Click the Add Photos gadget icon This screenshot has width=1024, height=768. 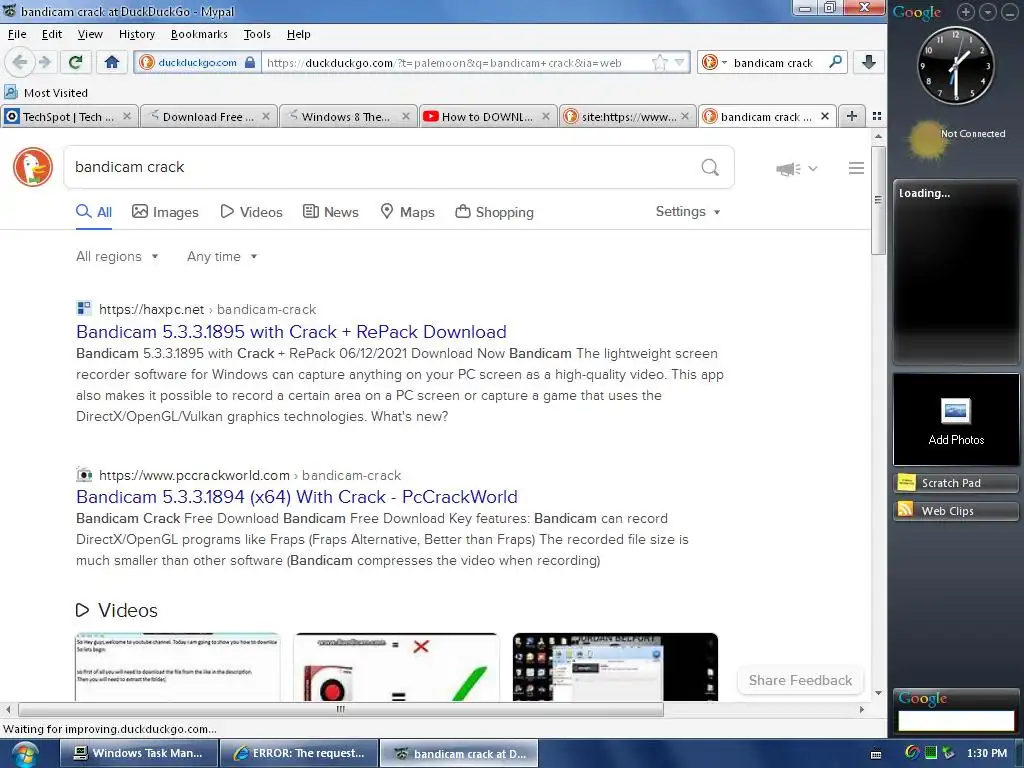[x=956, y=411]
